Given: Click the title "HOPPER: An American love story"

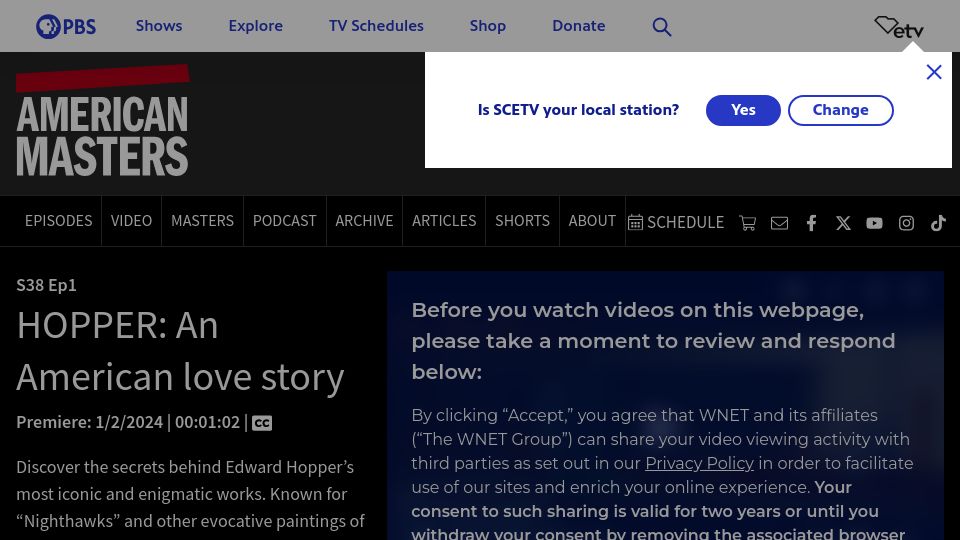Looking at the screenshot, I should (181, 350).
